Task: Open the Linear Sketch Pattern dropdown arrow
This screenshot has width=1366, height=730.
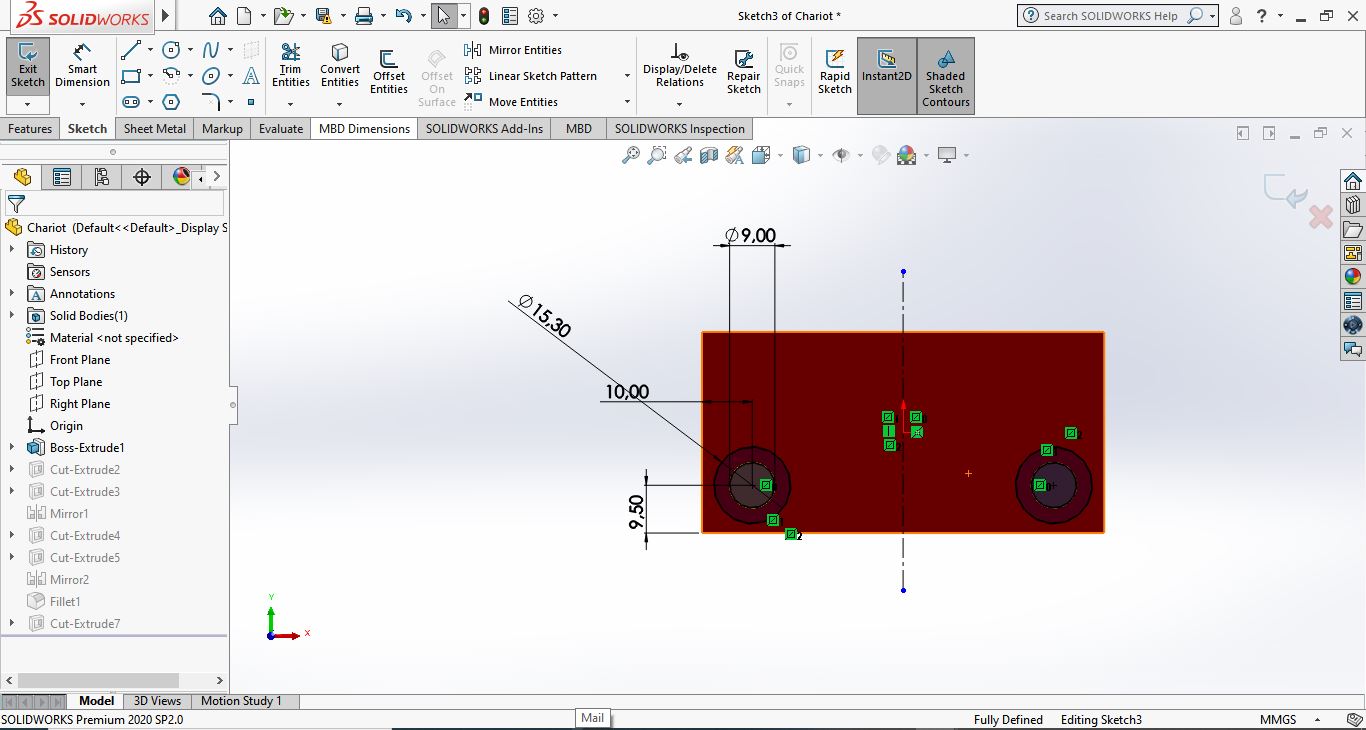Action: 627,76
